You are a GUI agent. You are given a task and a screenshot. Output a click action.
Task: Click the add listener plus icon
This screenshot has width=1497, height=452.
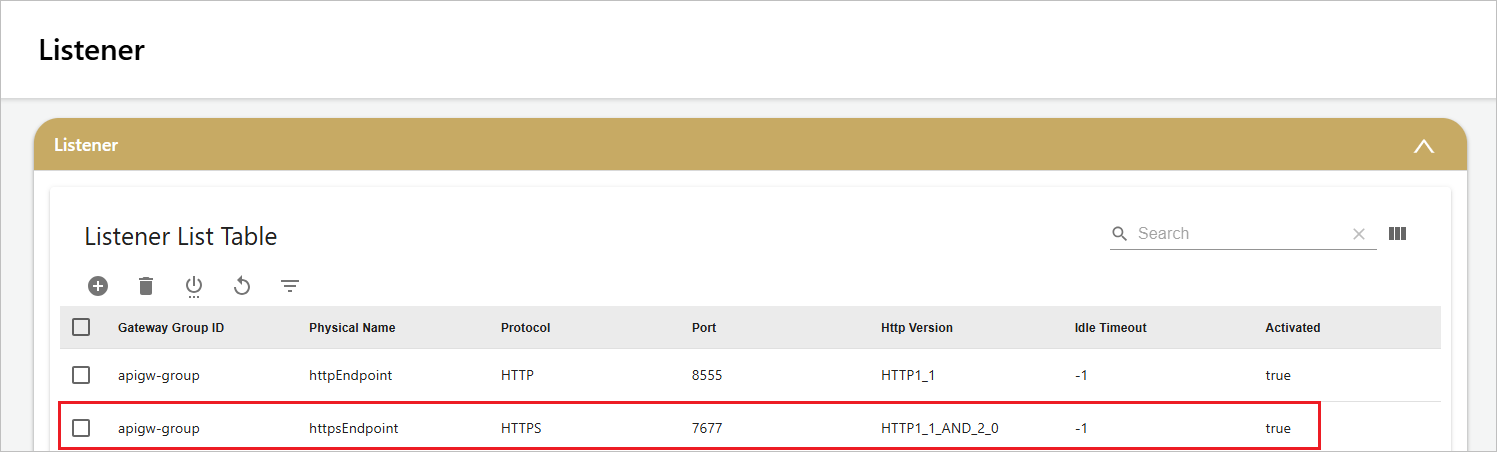[98, 286]
